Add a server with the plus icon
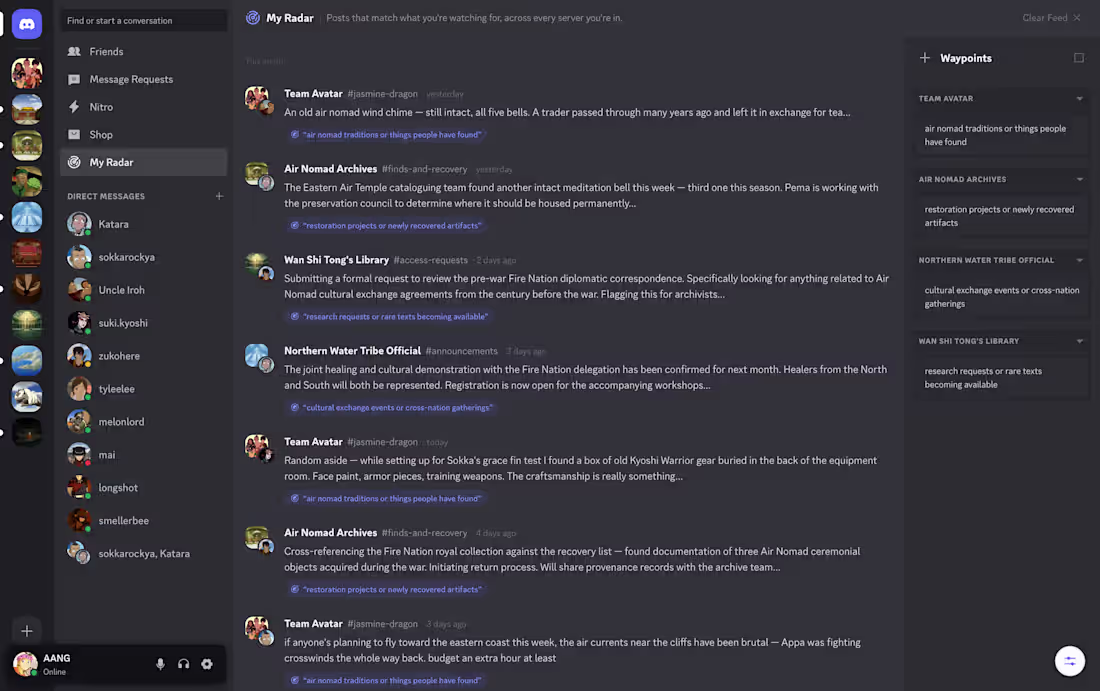The height and width of the screenshot is (691, 1100). pos(27,631)
